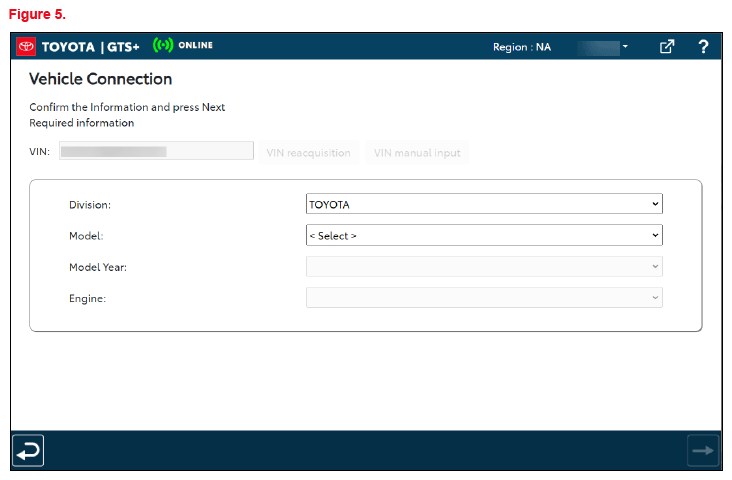
Task: Click the VIN reacquisition button
Action: pyautogui.click(x=309, y=153)
